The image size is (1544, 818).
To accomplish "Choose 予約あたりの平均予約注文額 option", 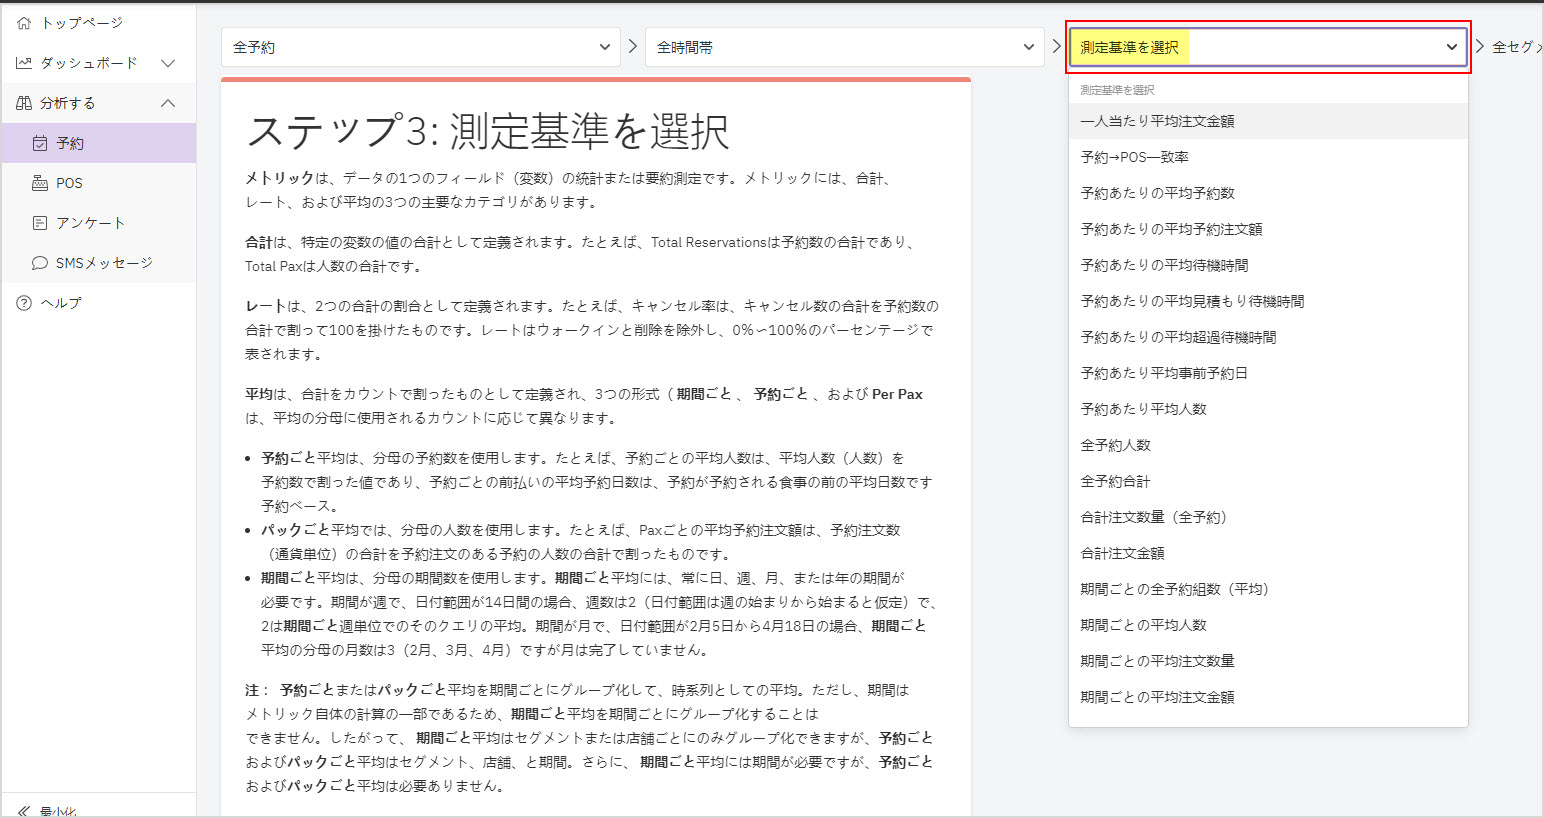I will (1268, 229).
